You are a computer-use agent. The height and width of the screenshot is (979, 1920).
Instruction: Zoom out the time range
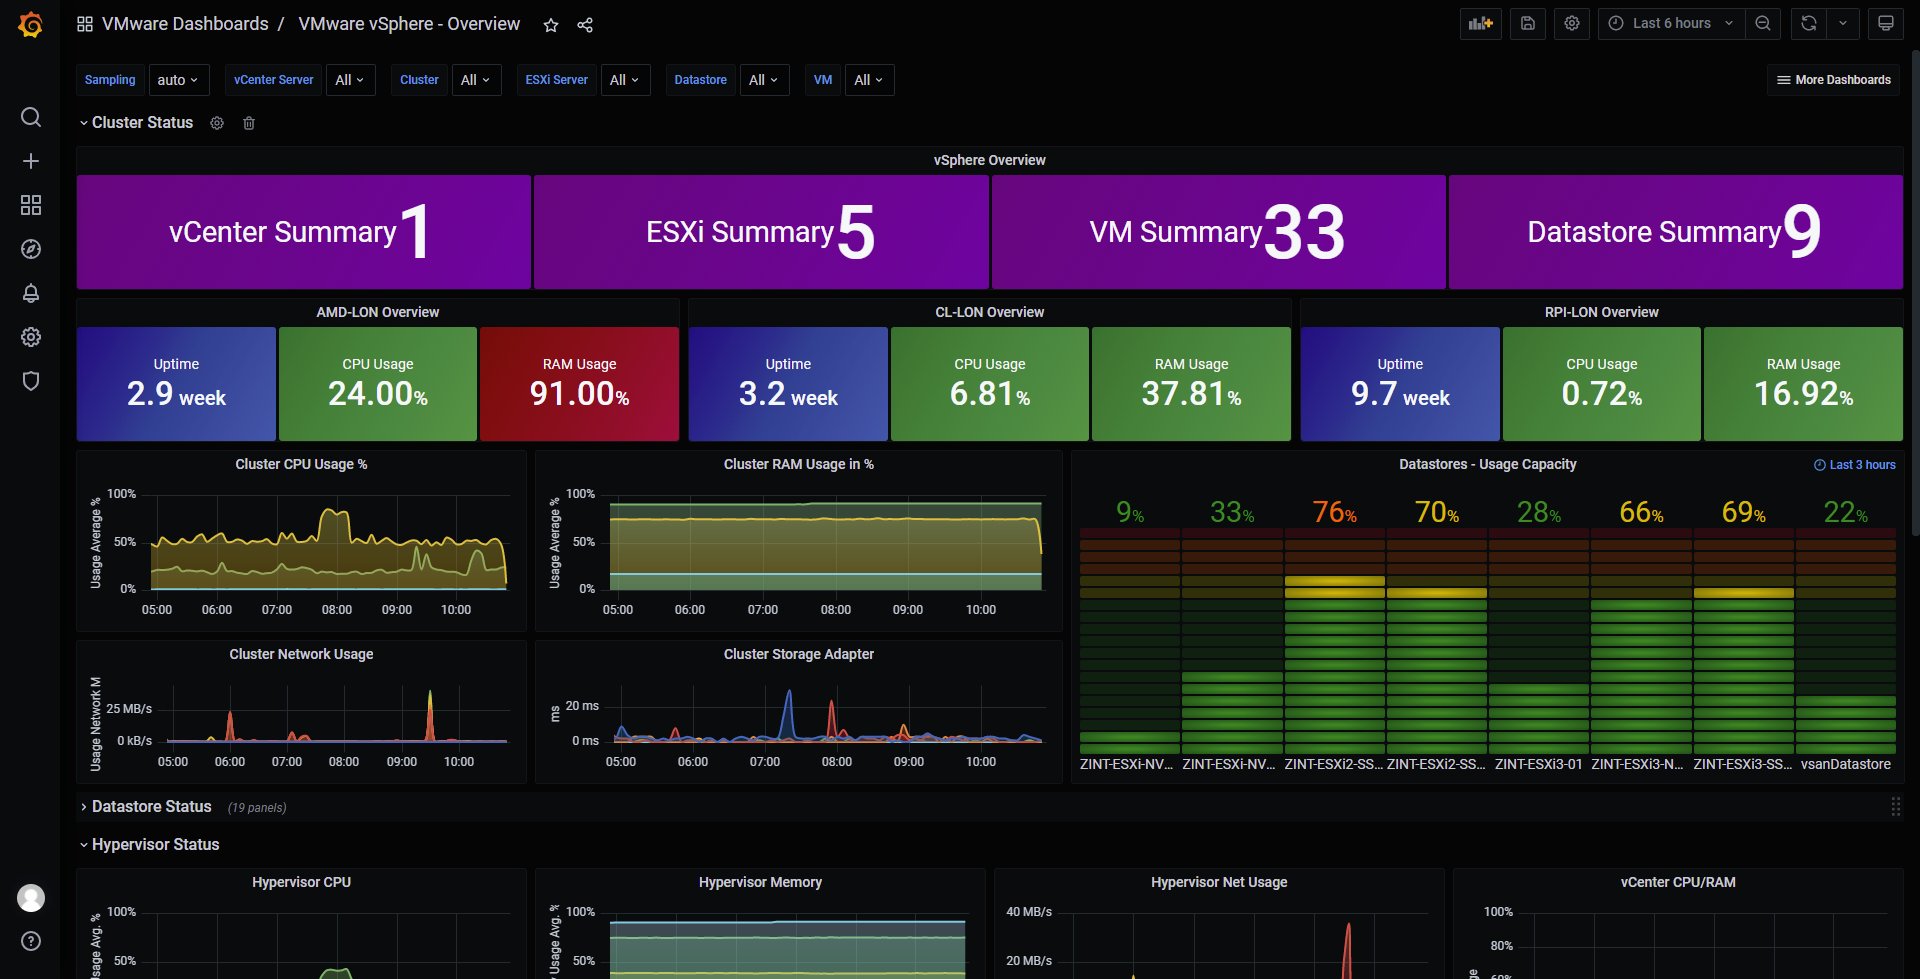(1763, 23)
